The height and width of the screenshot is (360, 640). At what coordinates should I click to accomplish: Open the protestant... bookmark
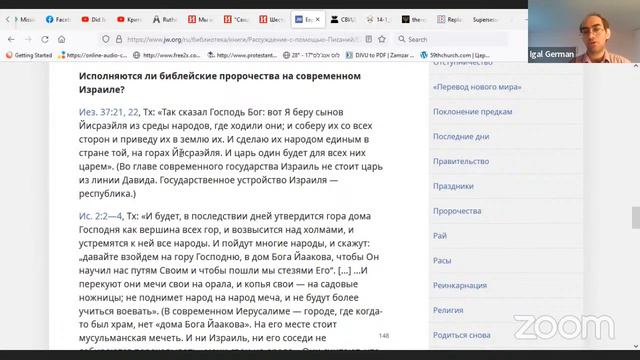point(242,55)
